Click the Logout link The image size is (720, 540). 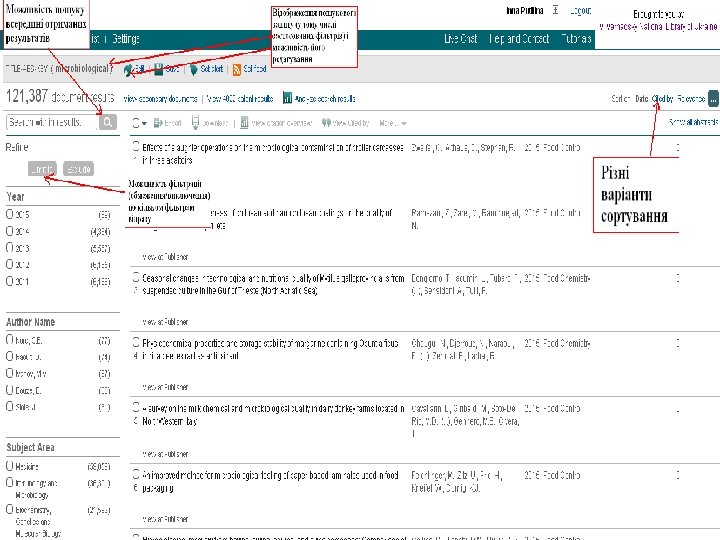[x=580, y=11]
